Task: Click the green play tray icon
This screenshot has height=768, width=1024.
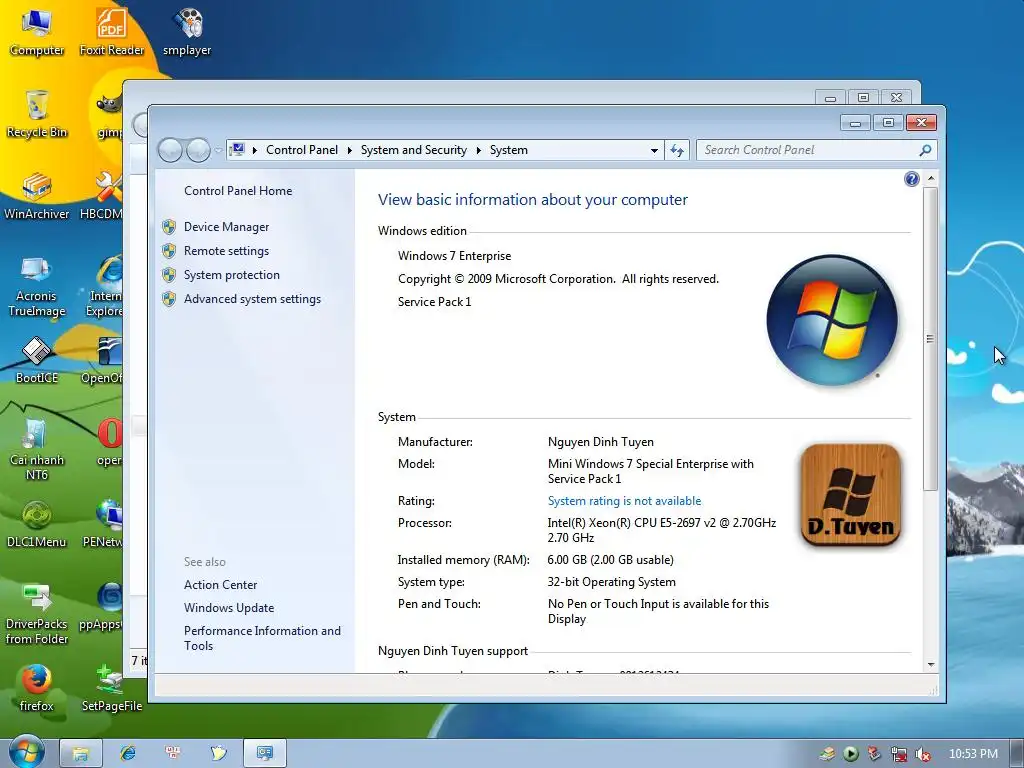Action: click(851, 754)
